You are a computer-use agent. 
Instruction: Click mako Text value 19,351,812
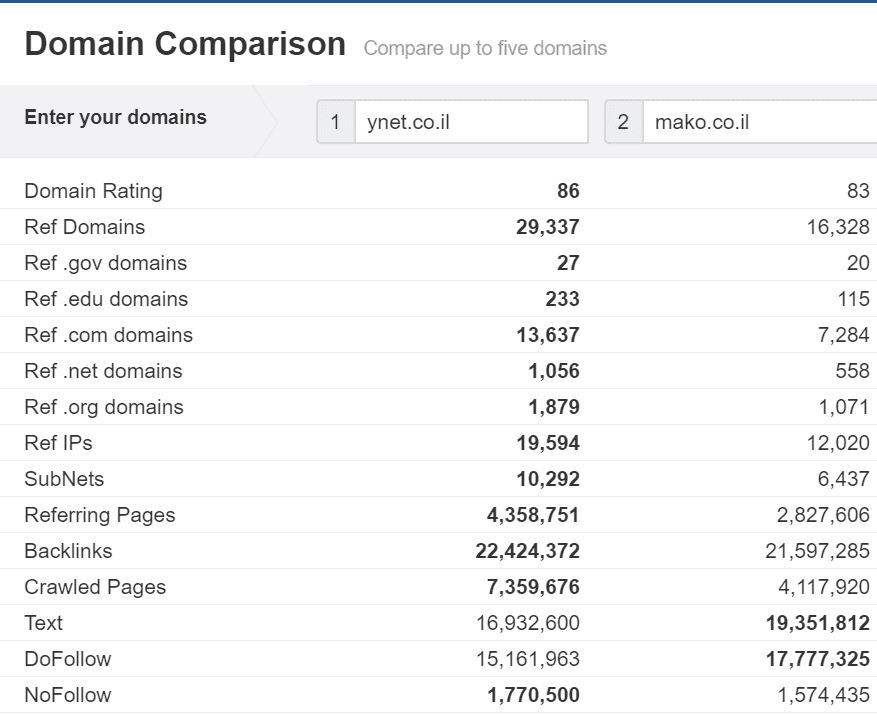point(818,623)
